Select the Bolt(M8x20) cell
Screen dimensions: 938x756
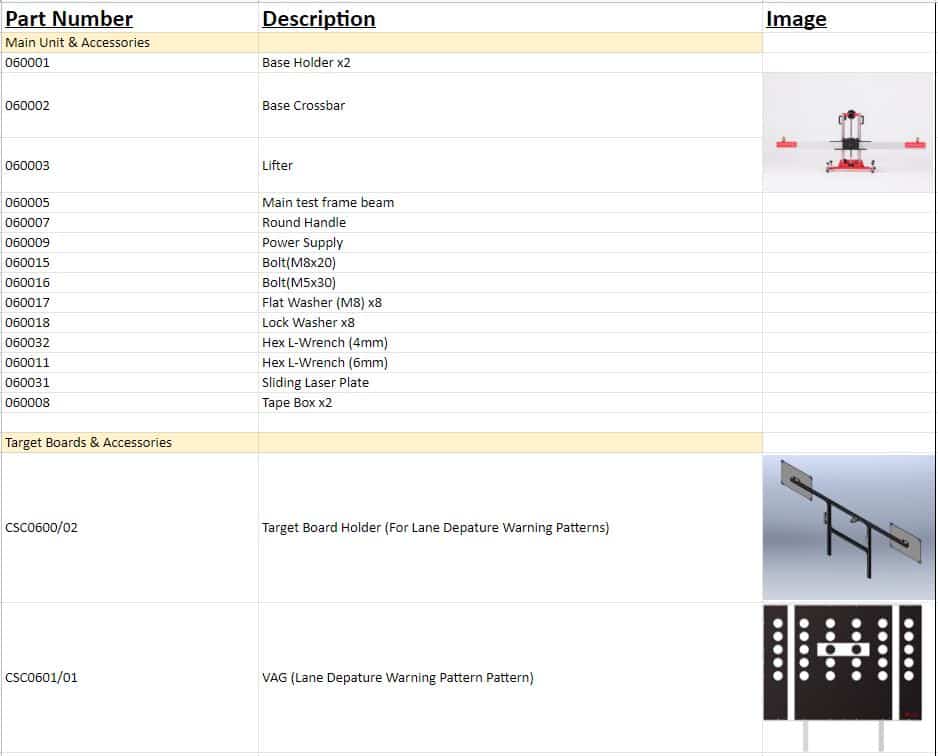tap(510, 263)
